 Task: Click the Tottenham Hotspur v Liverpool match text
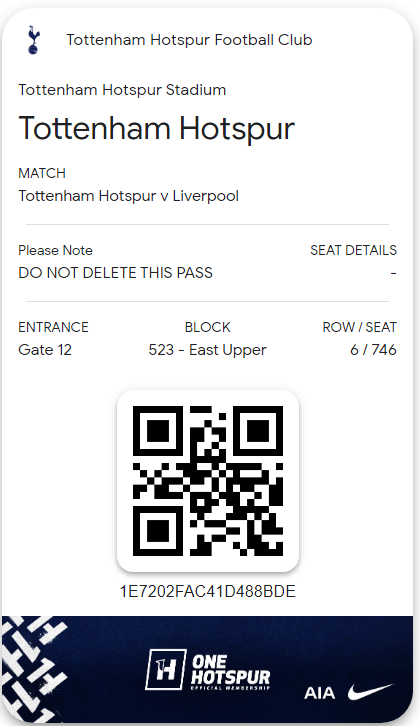tap(128, 196)
